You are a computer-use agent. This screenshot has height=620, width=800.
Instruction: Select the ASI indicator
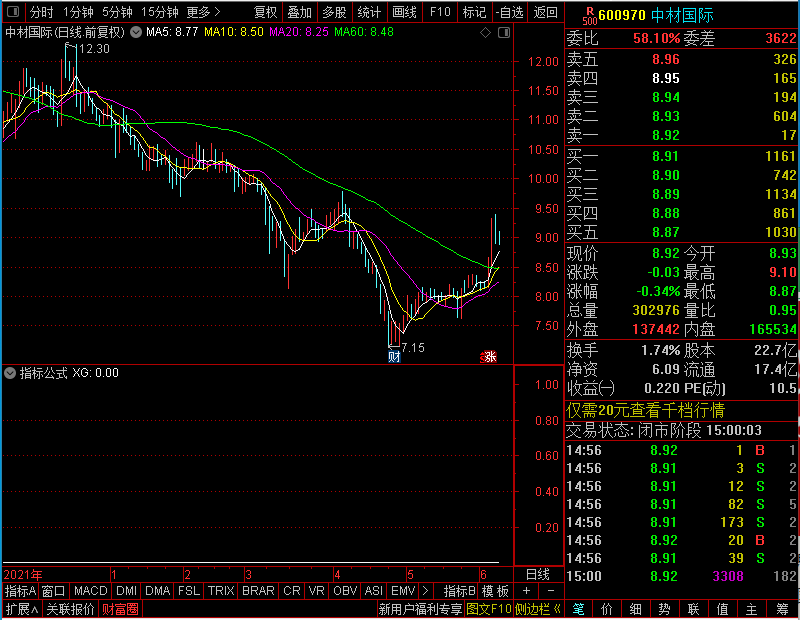pos(373,591)
